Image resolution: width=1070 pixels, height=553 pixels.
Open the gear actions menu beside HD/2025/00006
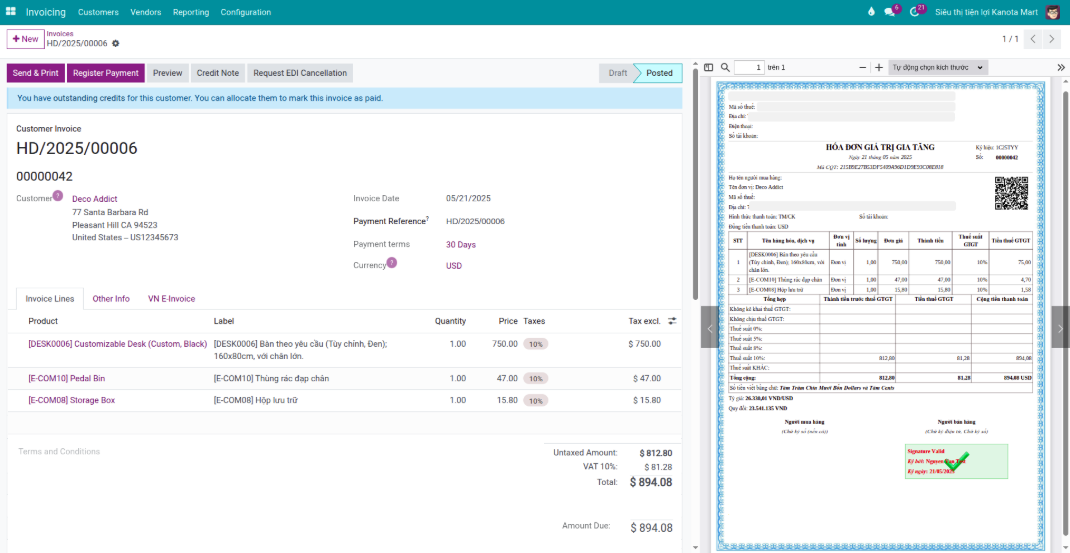pos(115,44)
